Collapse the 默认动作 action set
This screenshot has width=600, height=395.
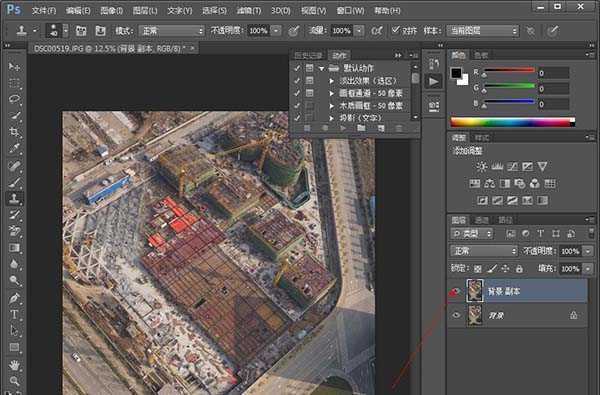(321, 69)
